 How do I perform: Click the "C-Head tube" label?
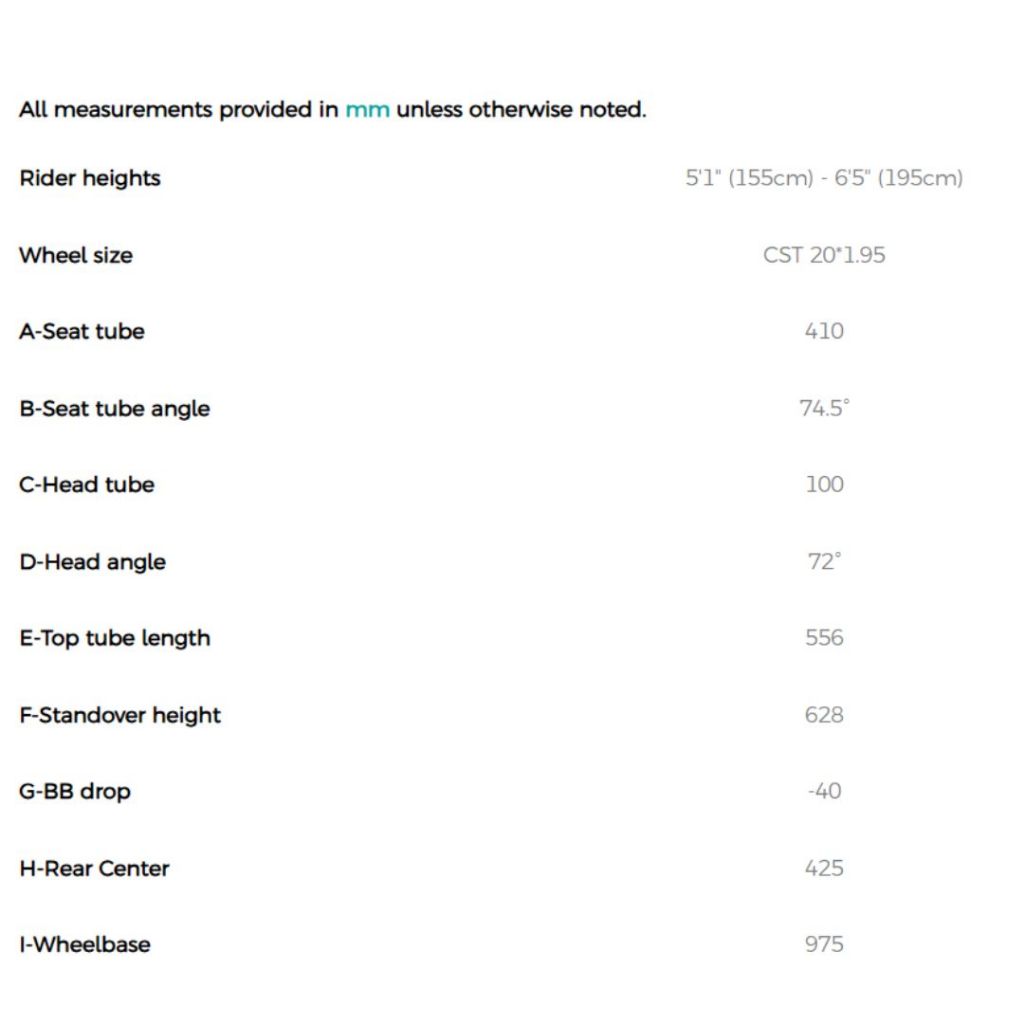coord(87,485)
